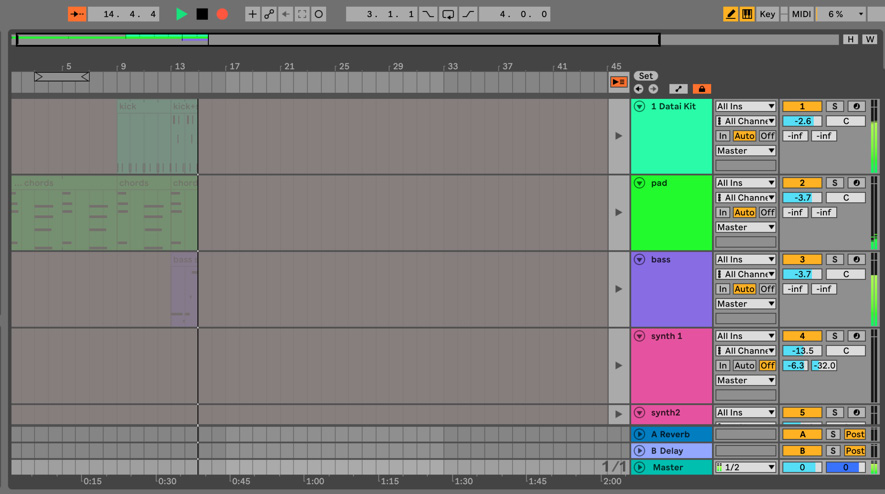Click the MIDI Arrangement Overdub plus button

pyautogui.click(x=252, y=14)
